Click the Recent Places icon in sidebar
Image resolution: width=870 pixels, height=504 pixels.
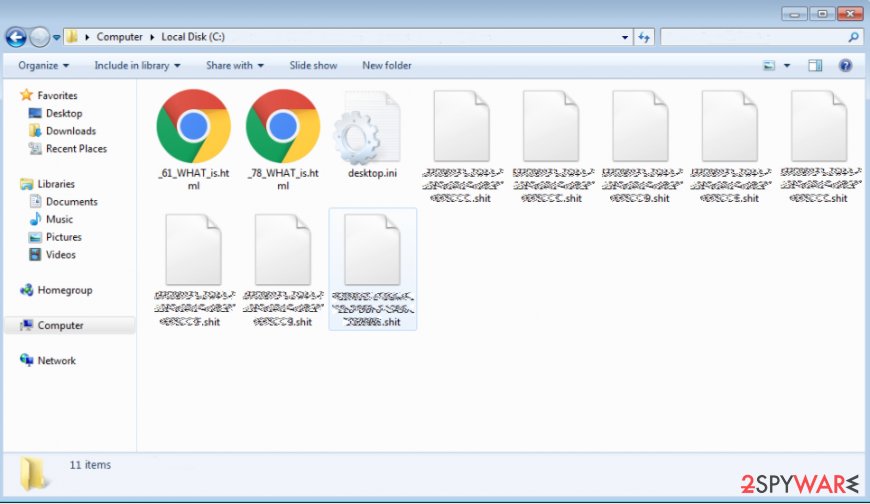point(35,148)
